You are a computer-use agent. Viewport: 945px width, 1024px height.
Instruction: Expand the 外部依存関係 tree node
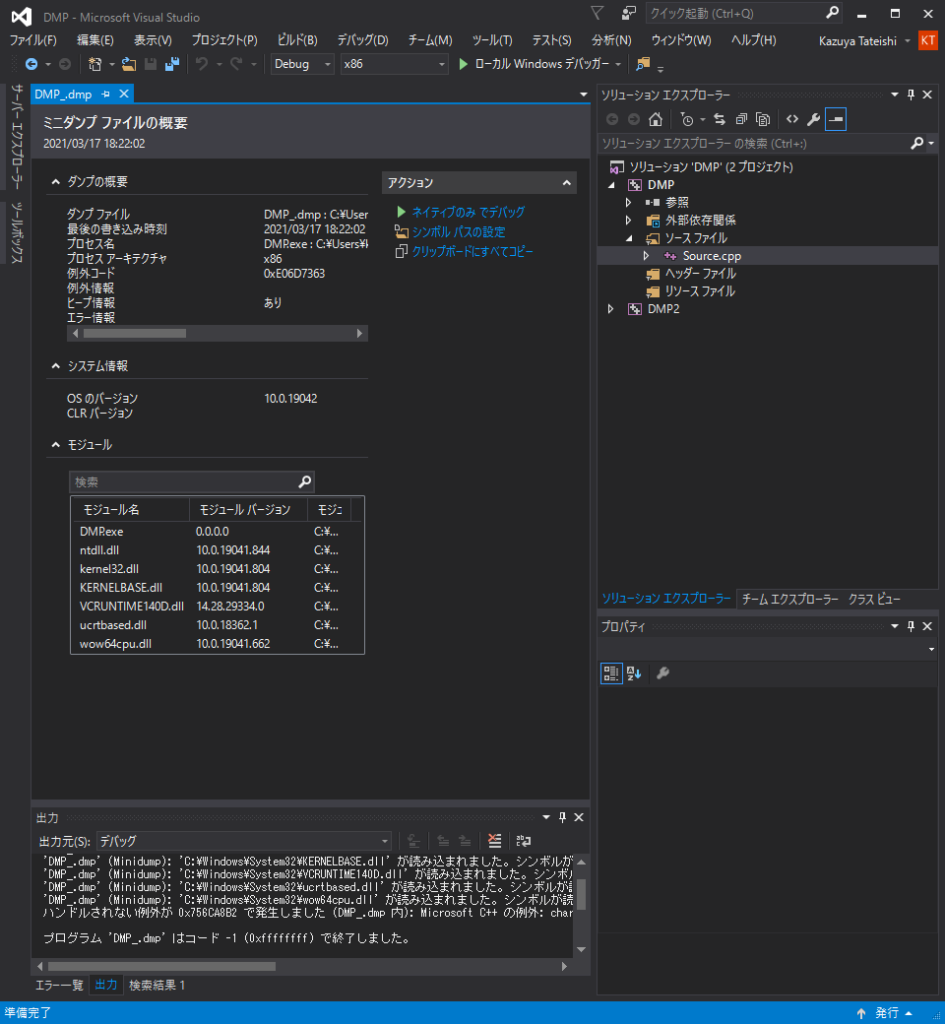628,220
